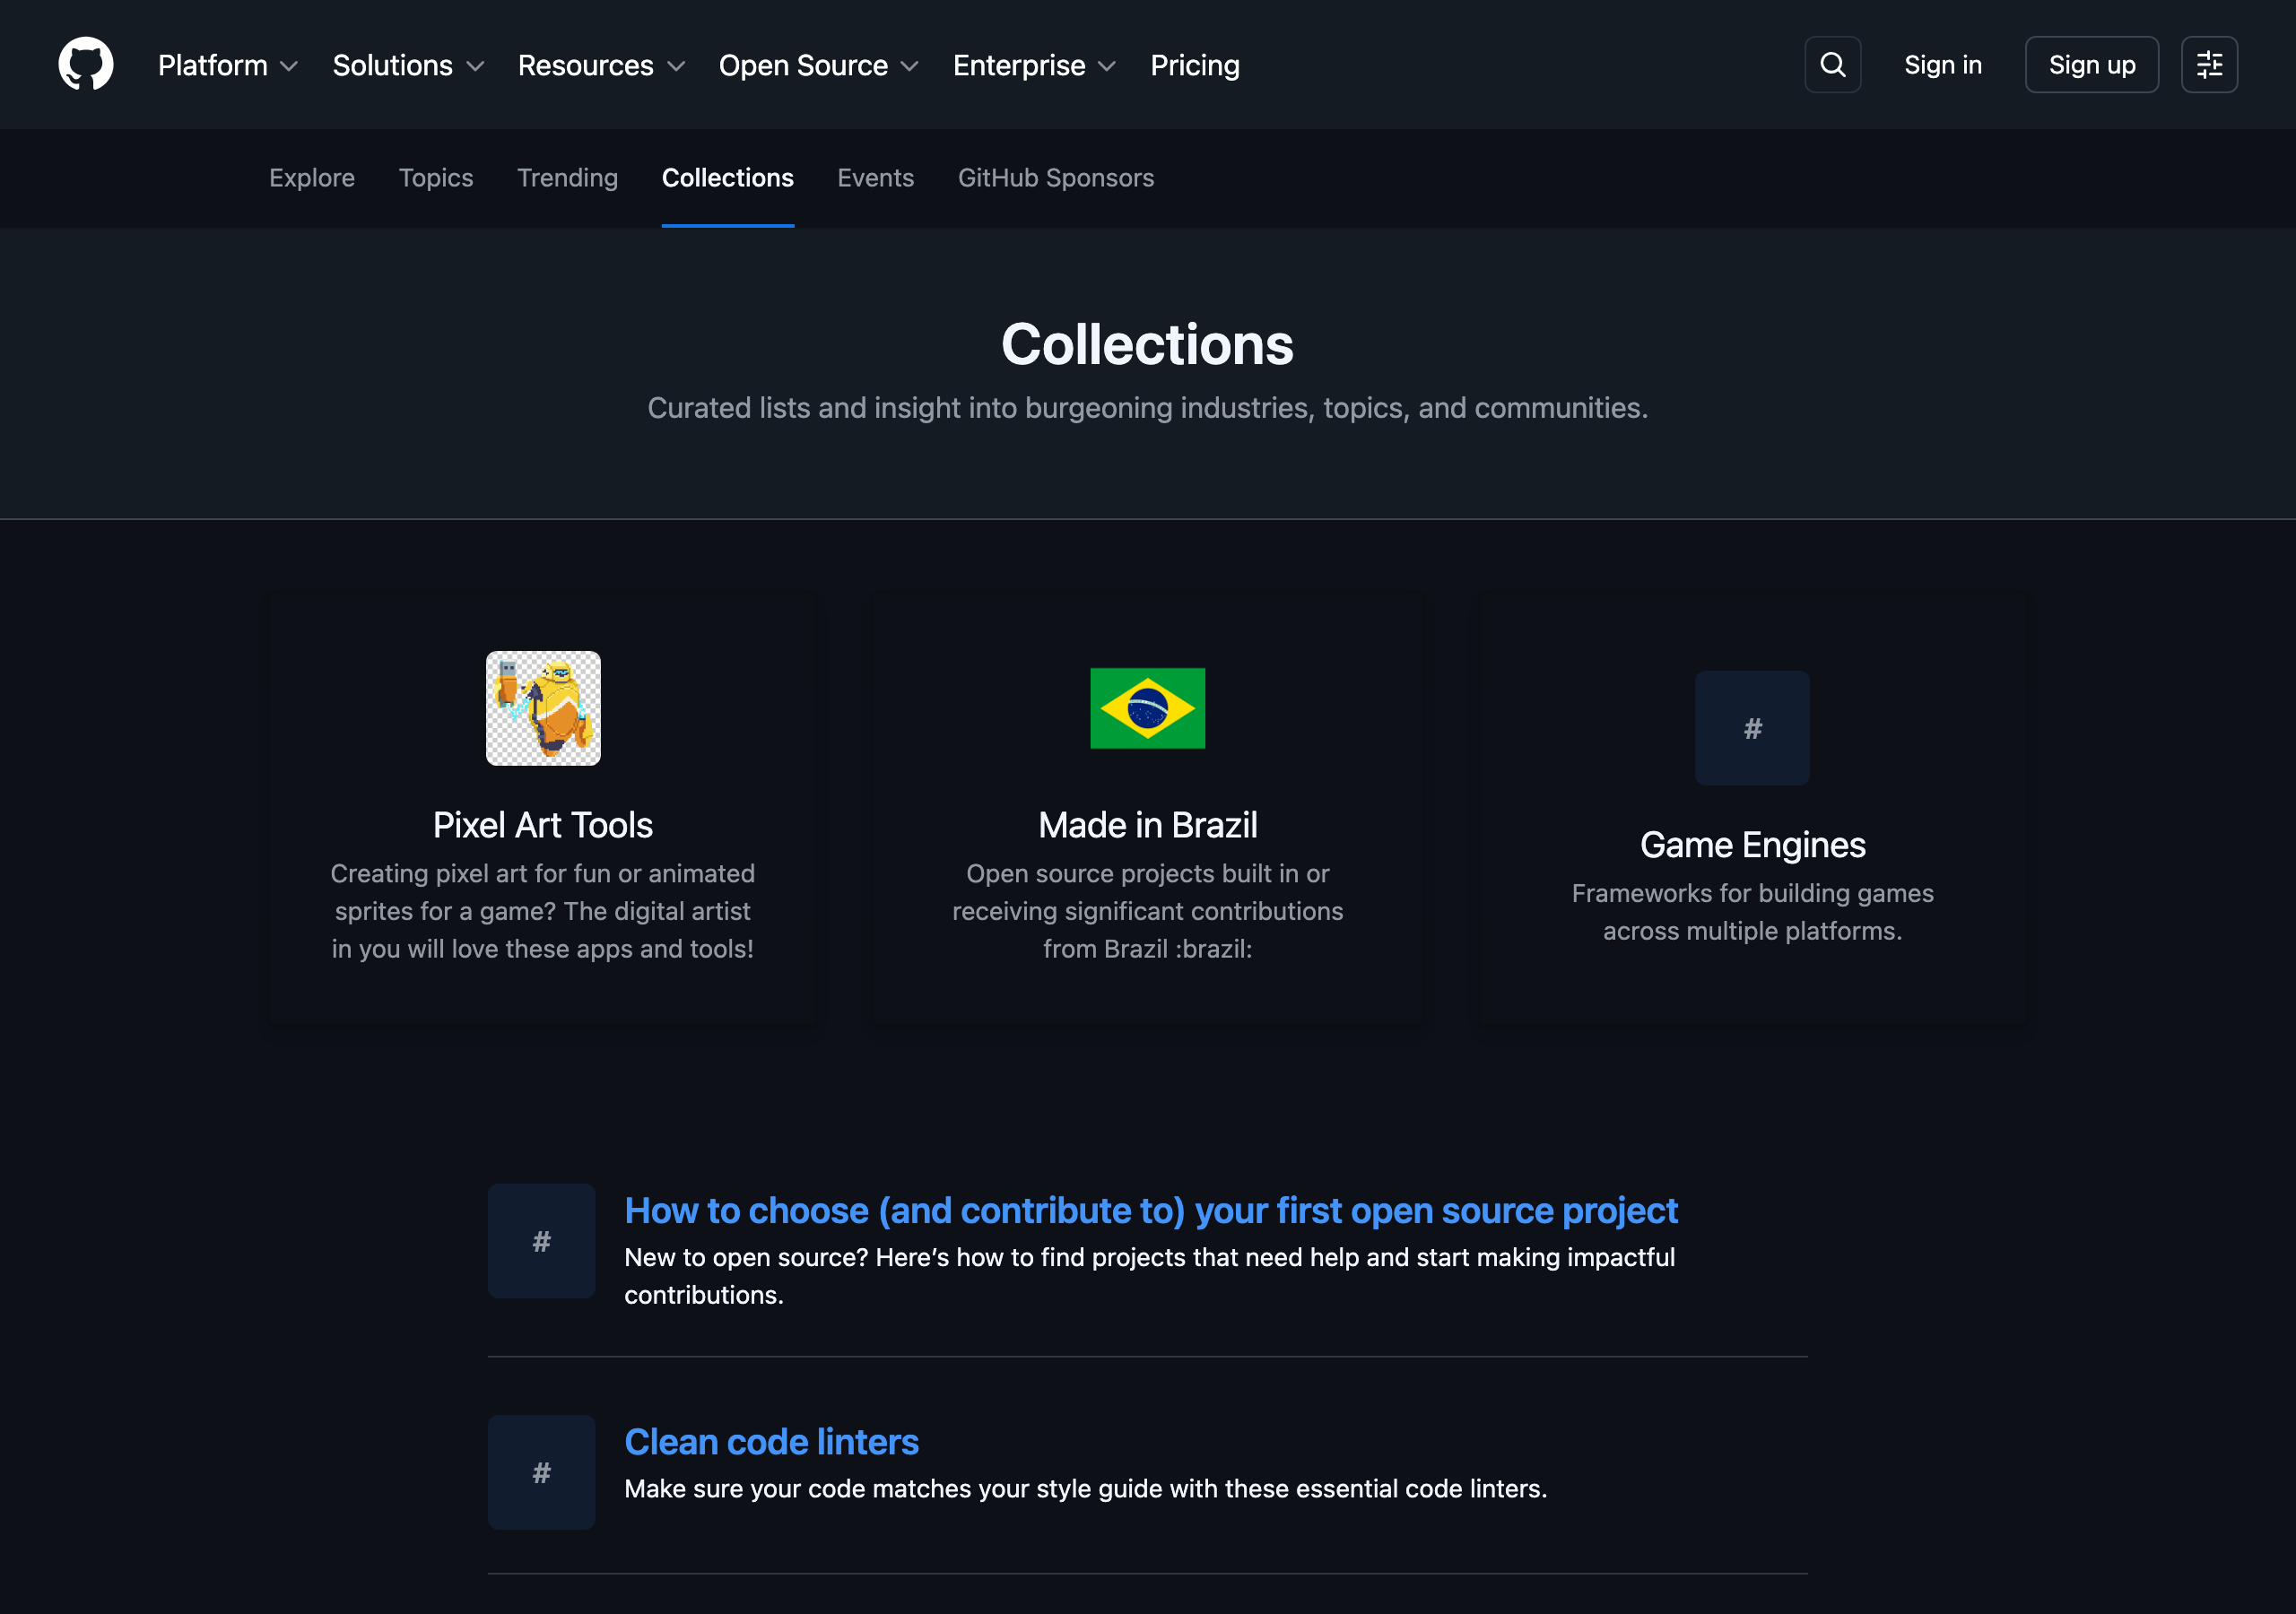The height and width of the screenshot is (1614, 2296).
Task: Switch to the Explore tab
Action: (312, 178)
